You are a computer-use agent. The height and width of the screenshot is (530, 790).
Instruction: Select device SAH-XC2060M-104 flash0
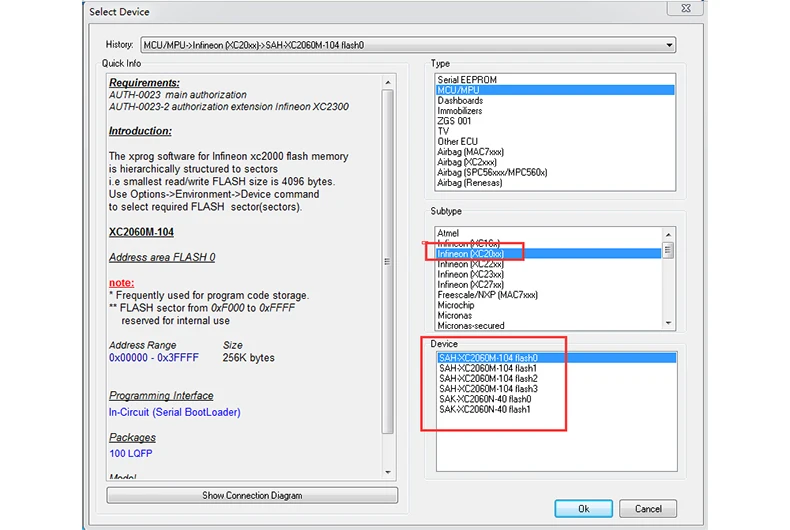tap(556, 358)
